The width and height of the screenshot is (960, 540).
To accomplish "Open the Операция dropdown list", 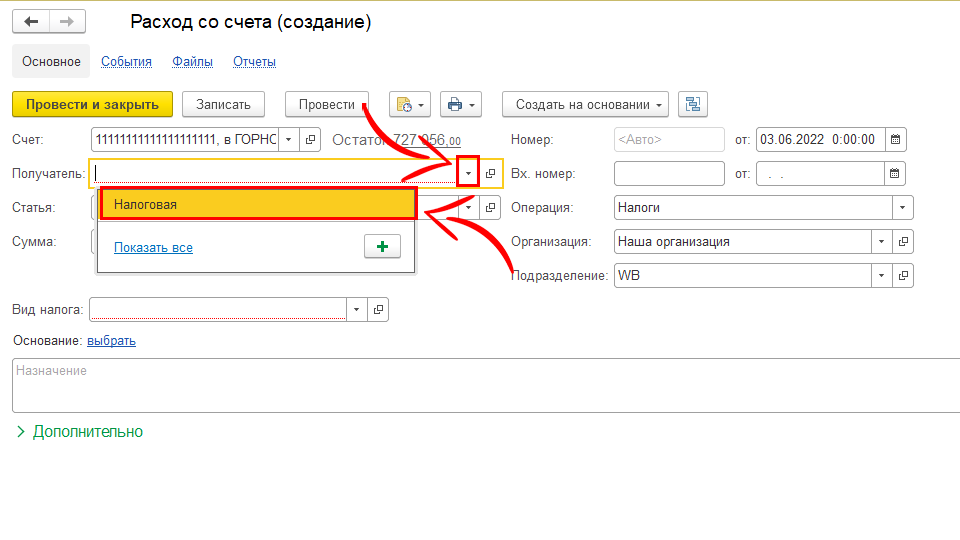I will (903, 208).
